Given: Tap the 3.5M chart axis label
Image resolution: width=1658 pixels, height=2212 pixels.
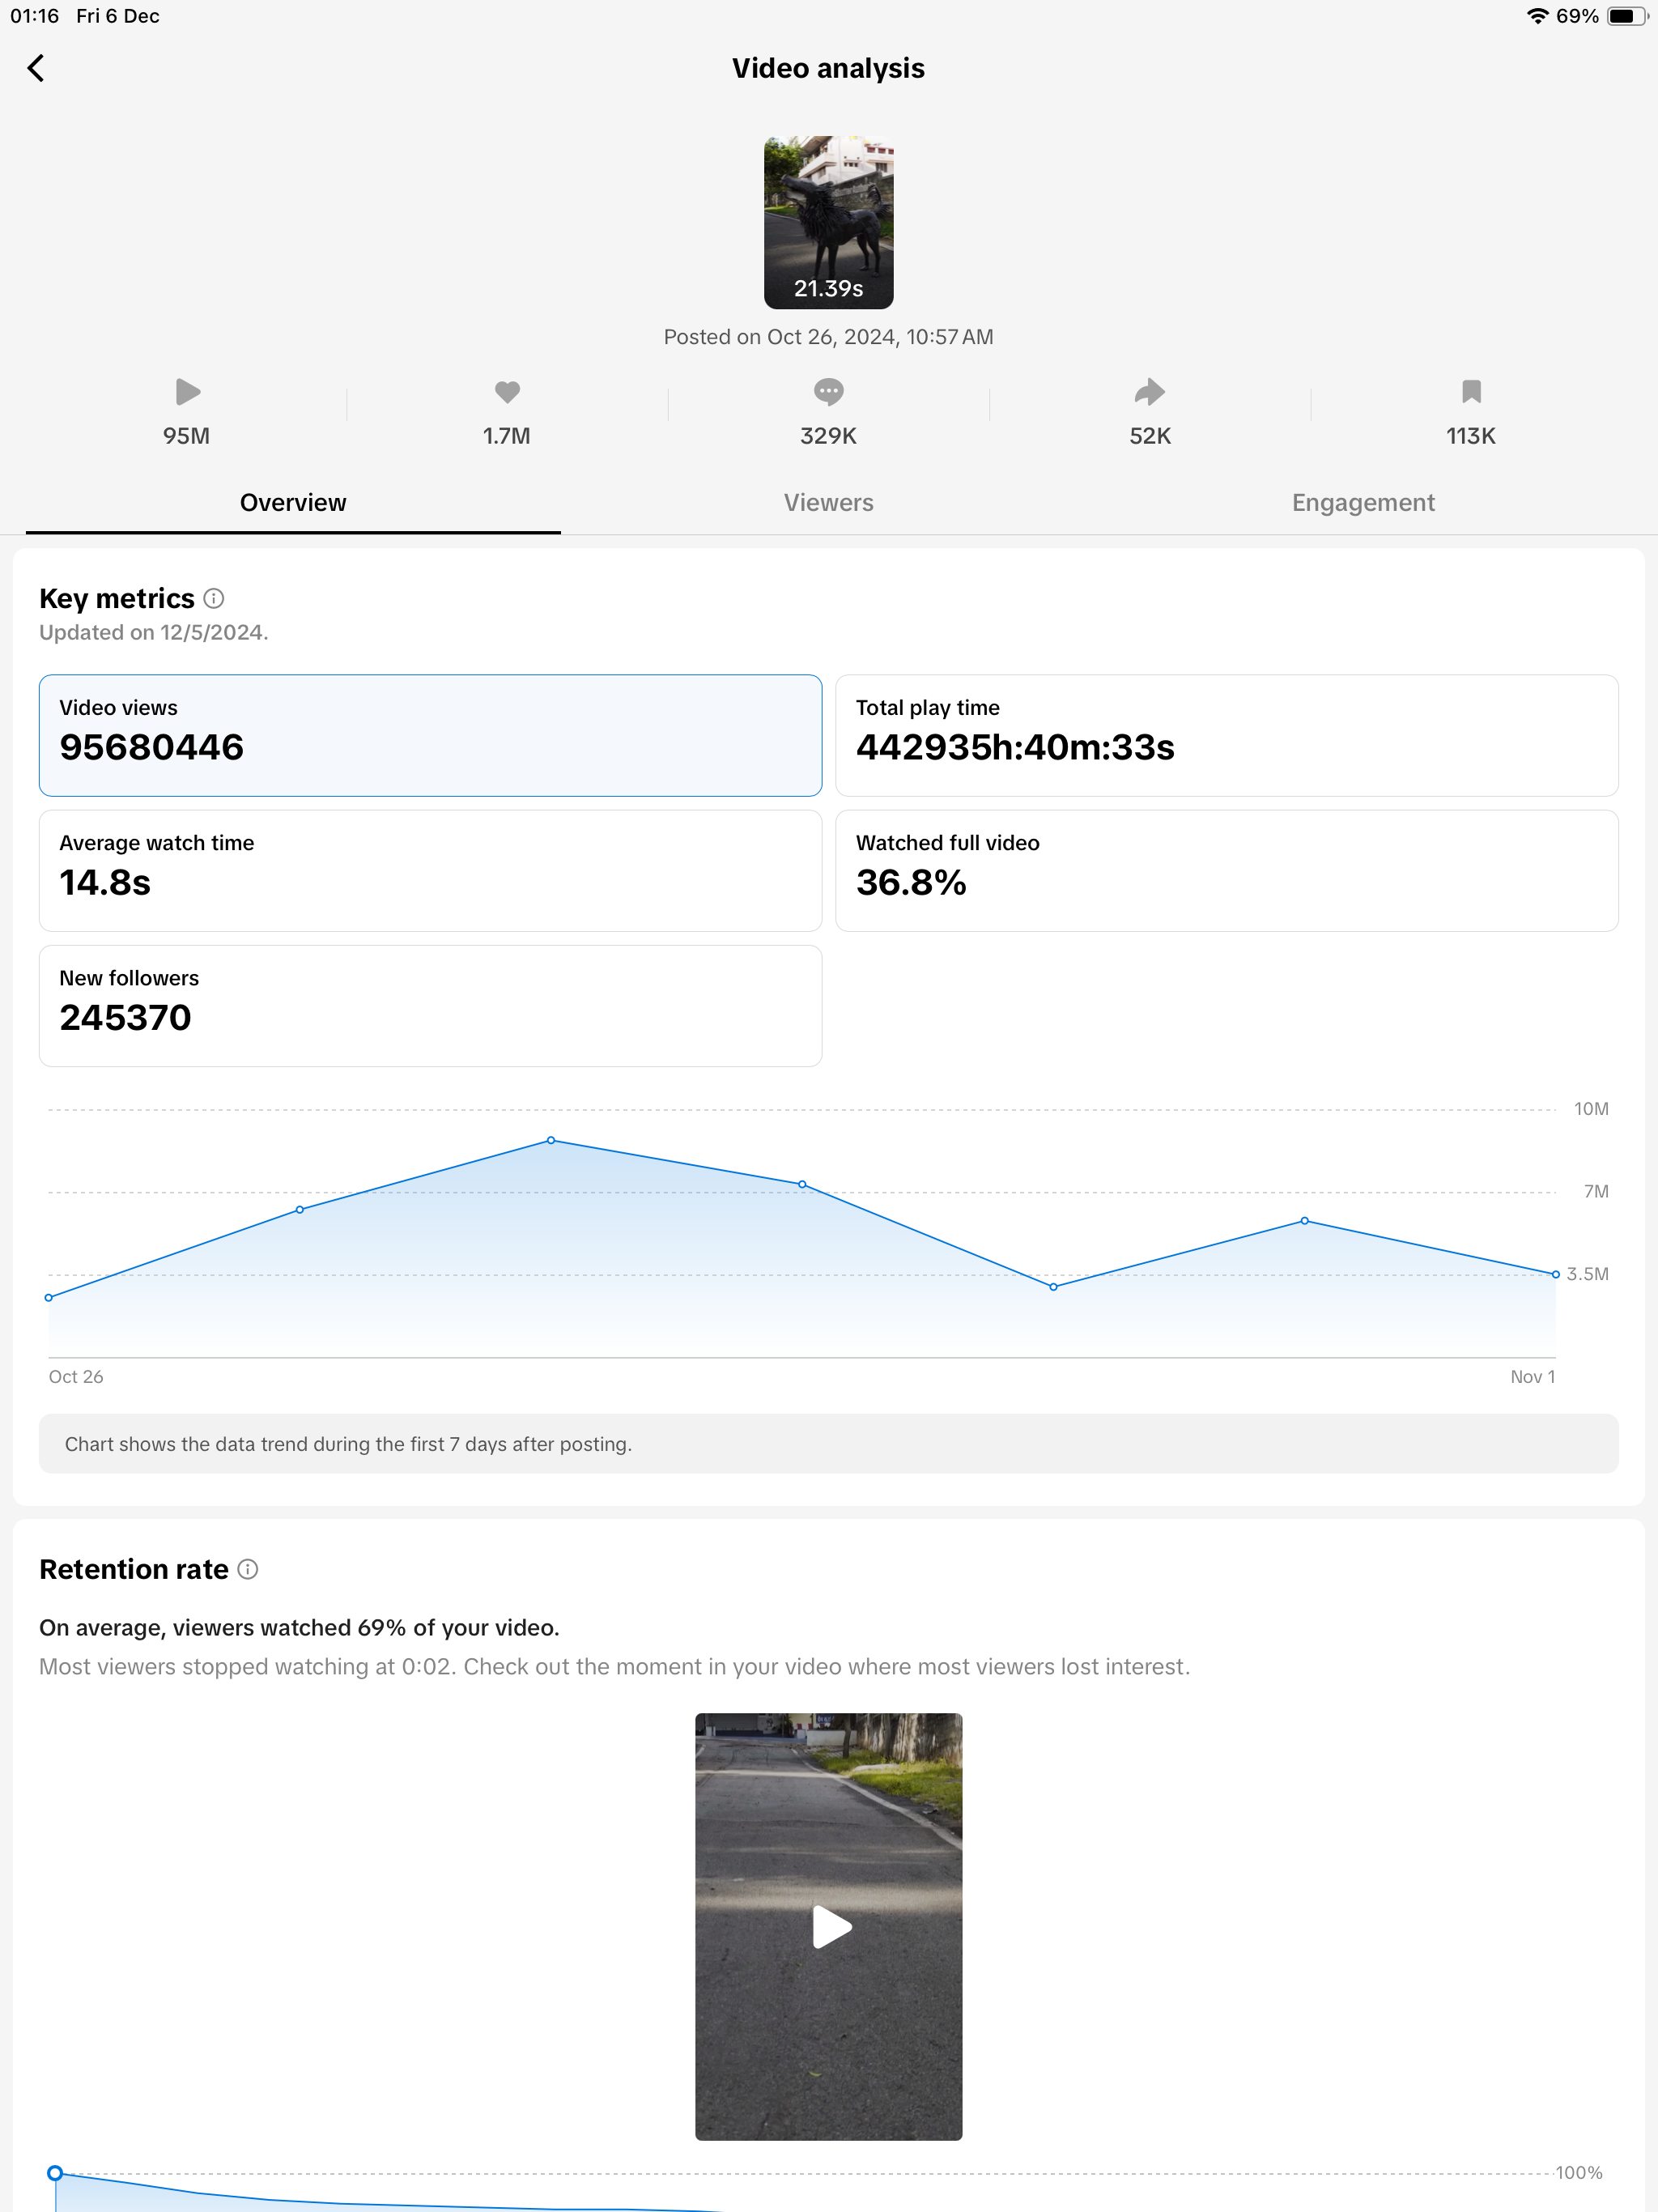Looking at the screenshot, I should 1588,1274.
